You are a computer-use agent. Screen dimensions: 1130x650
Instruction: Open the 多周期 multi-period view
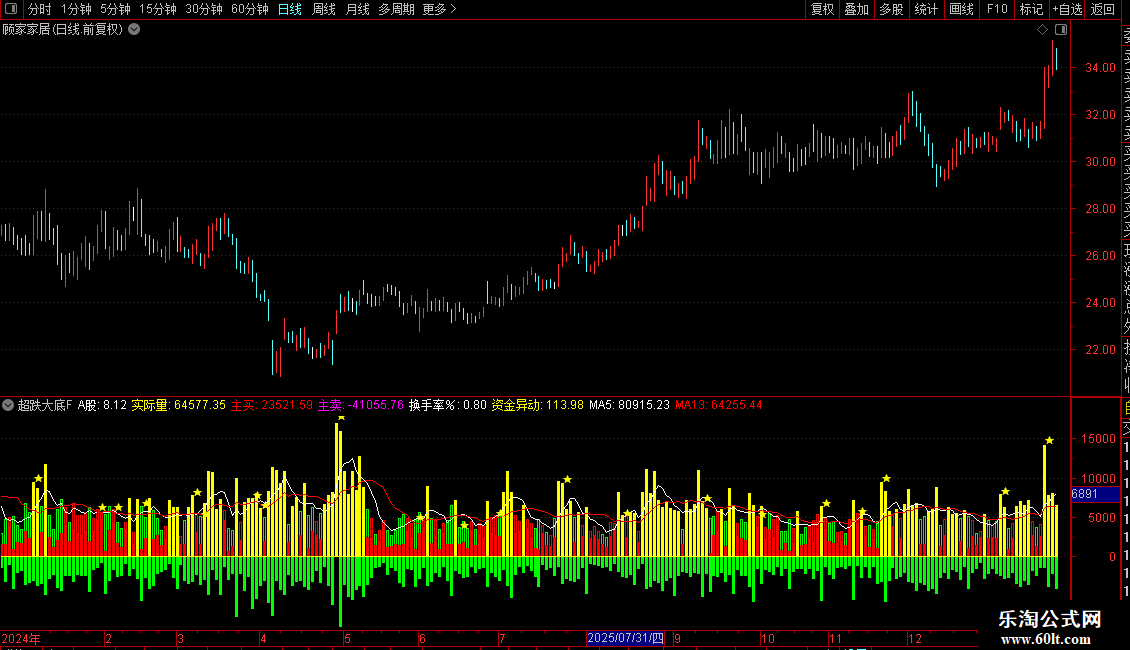[396, 9]
